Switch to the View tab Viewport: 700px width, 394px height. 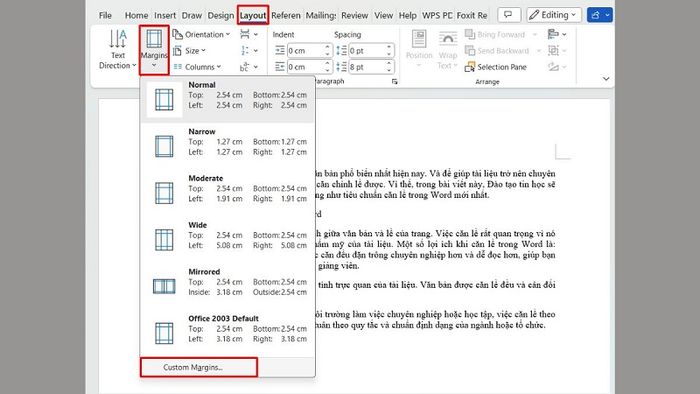tap(383, 15)
